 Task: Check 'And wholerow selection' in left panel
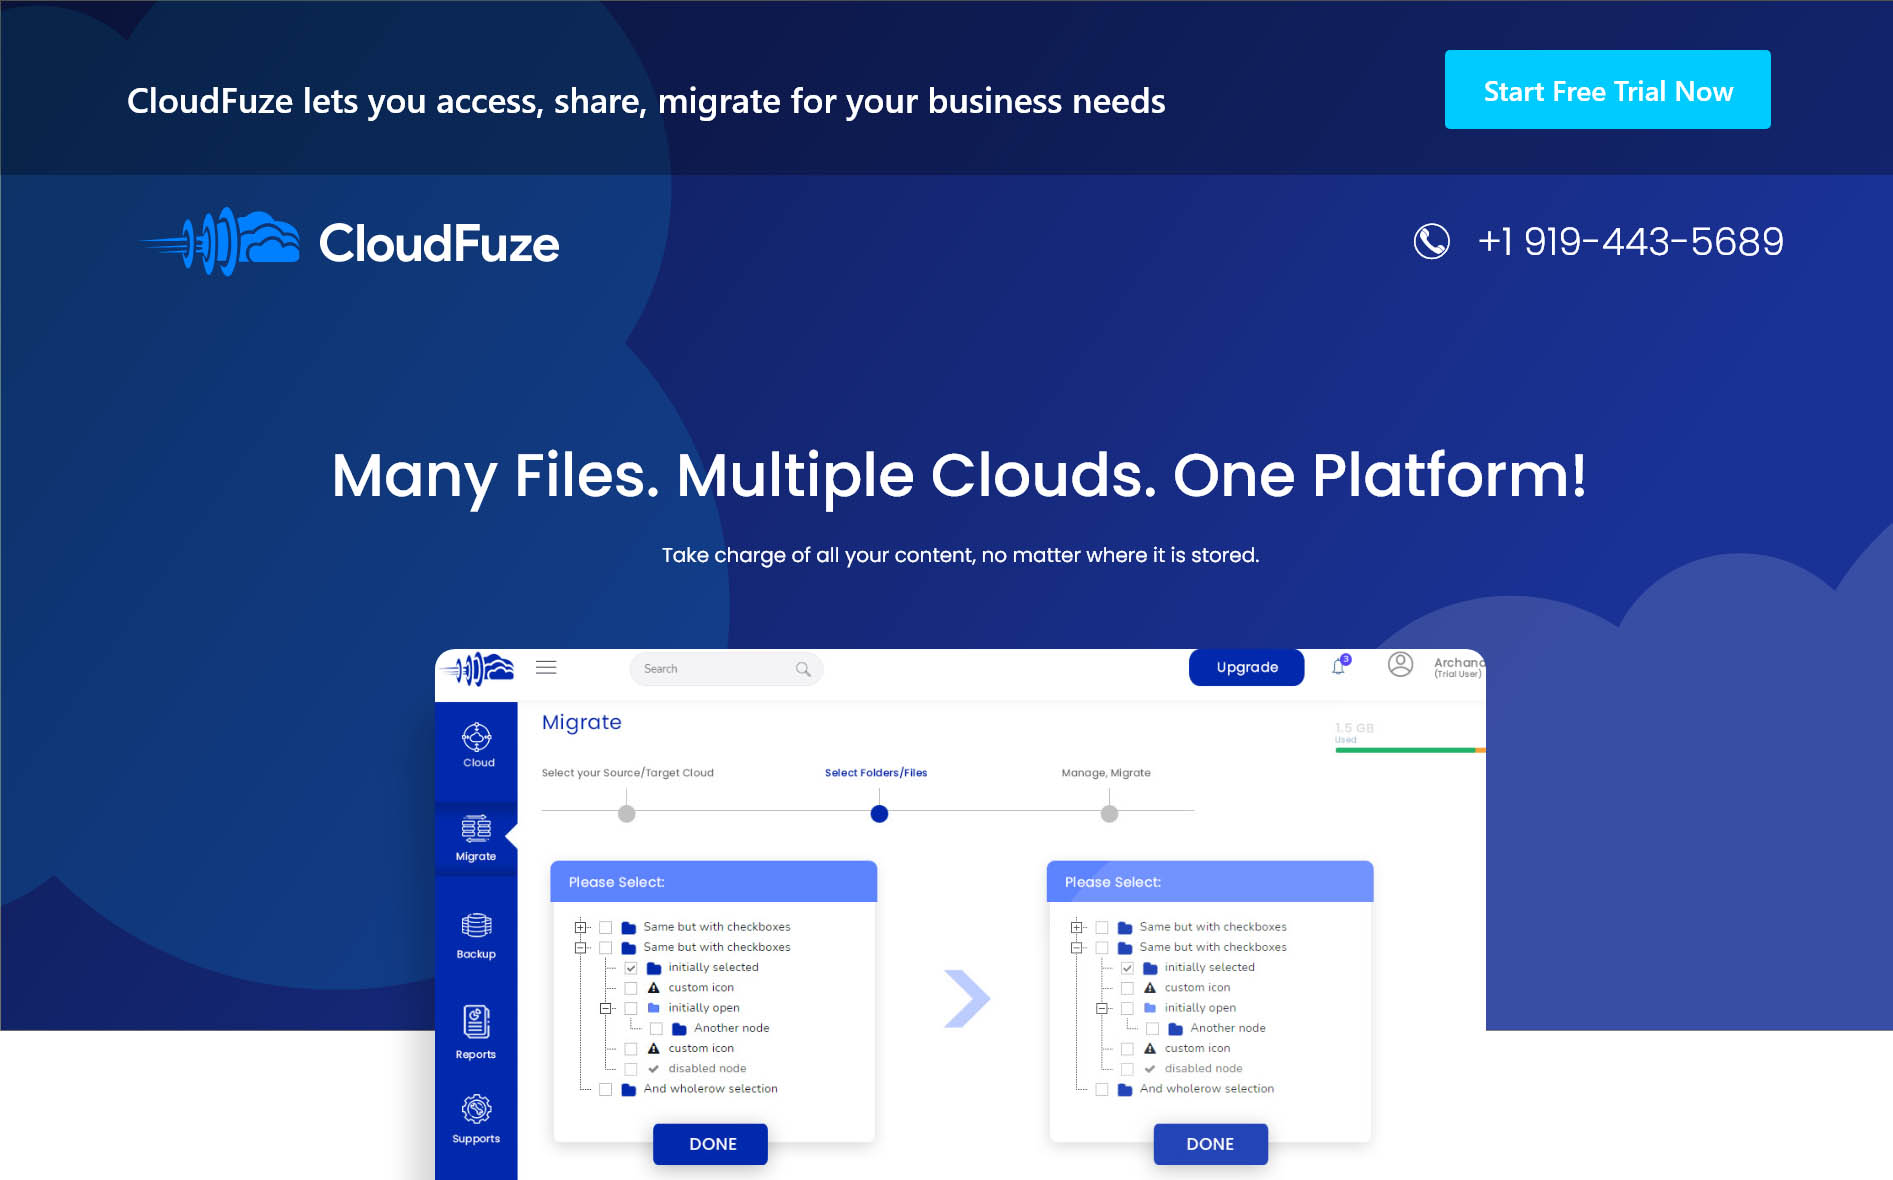point(606,1089)
